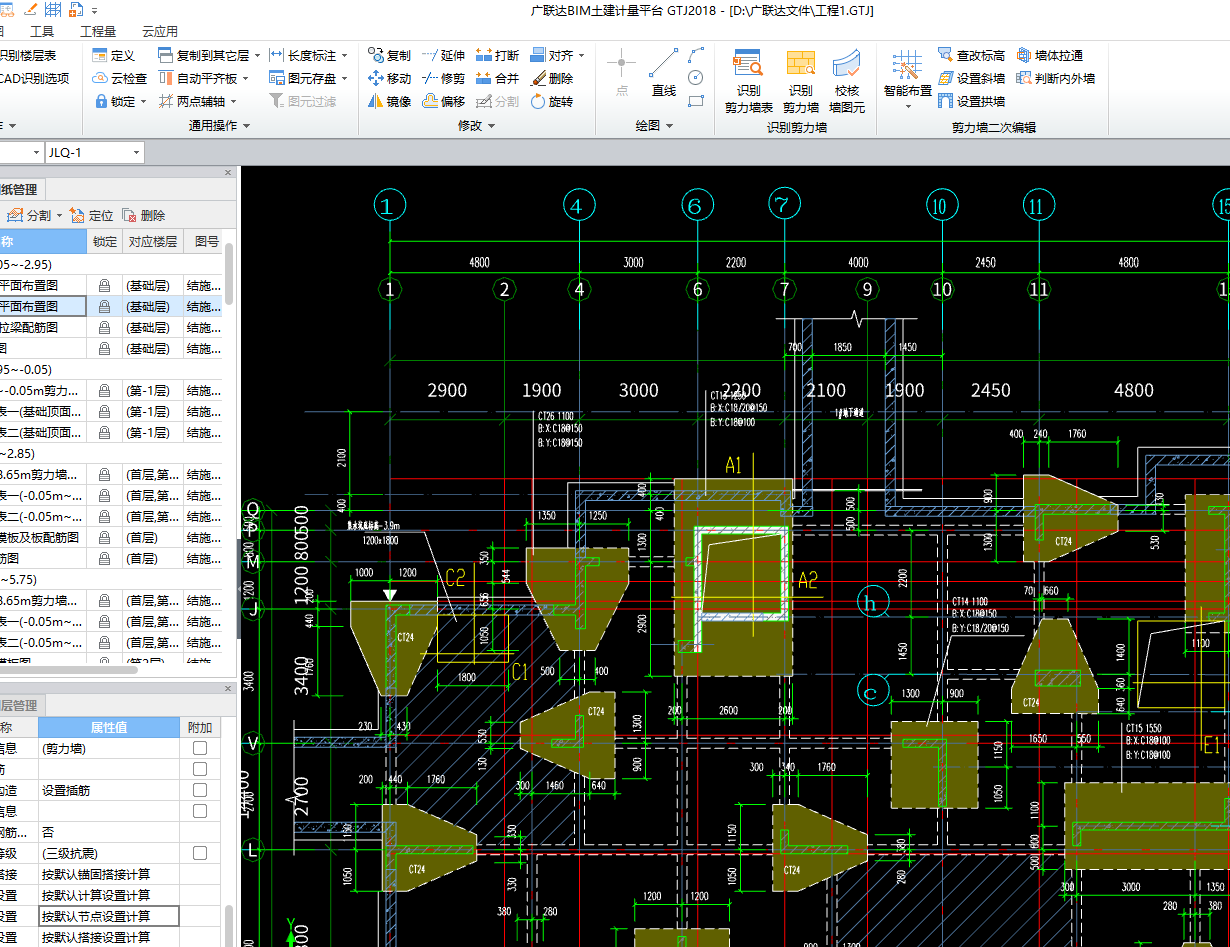Close the drawing management panel
The height and width of the screenshot is (947, 1230).
228,174
